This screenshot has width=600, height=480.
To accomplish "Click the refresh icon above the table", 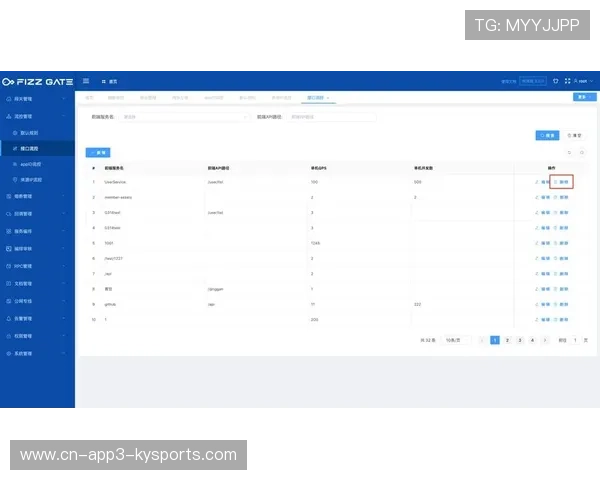I will click(569, 152).
